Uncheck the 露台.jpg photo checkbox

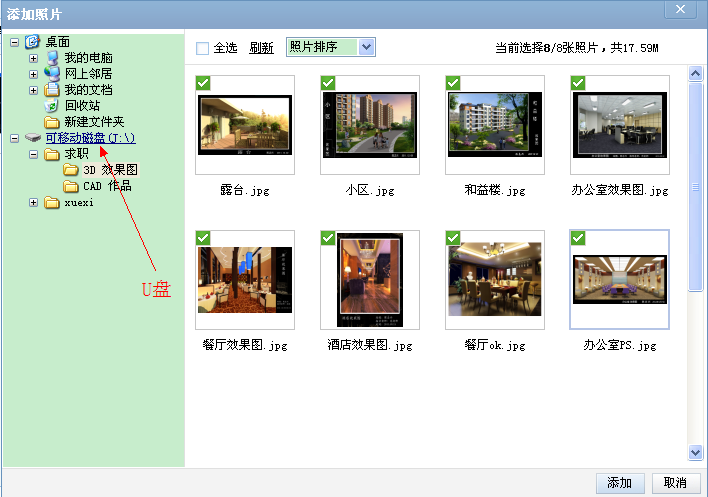[203, 83]
